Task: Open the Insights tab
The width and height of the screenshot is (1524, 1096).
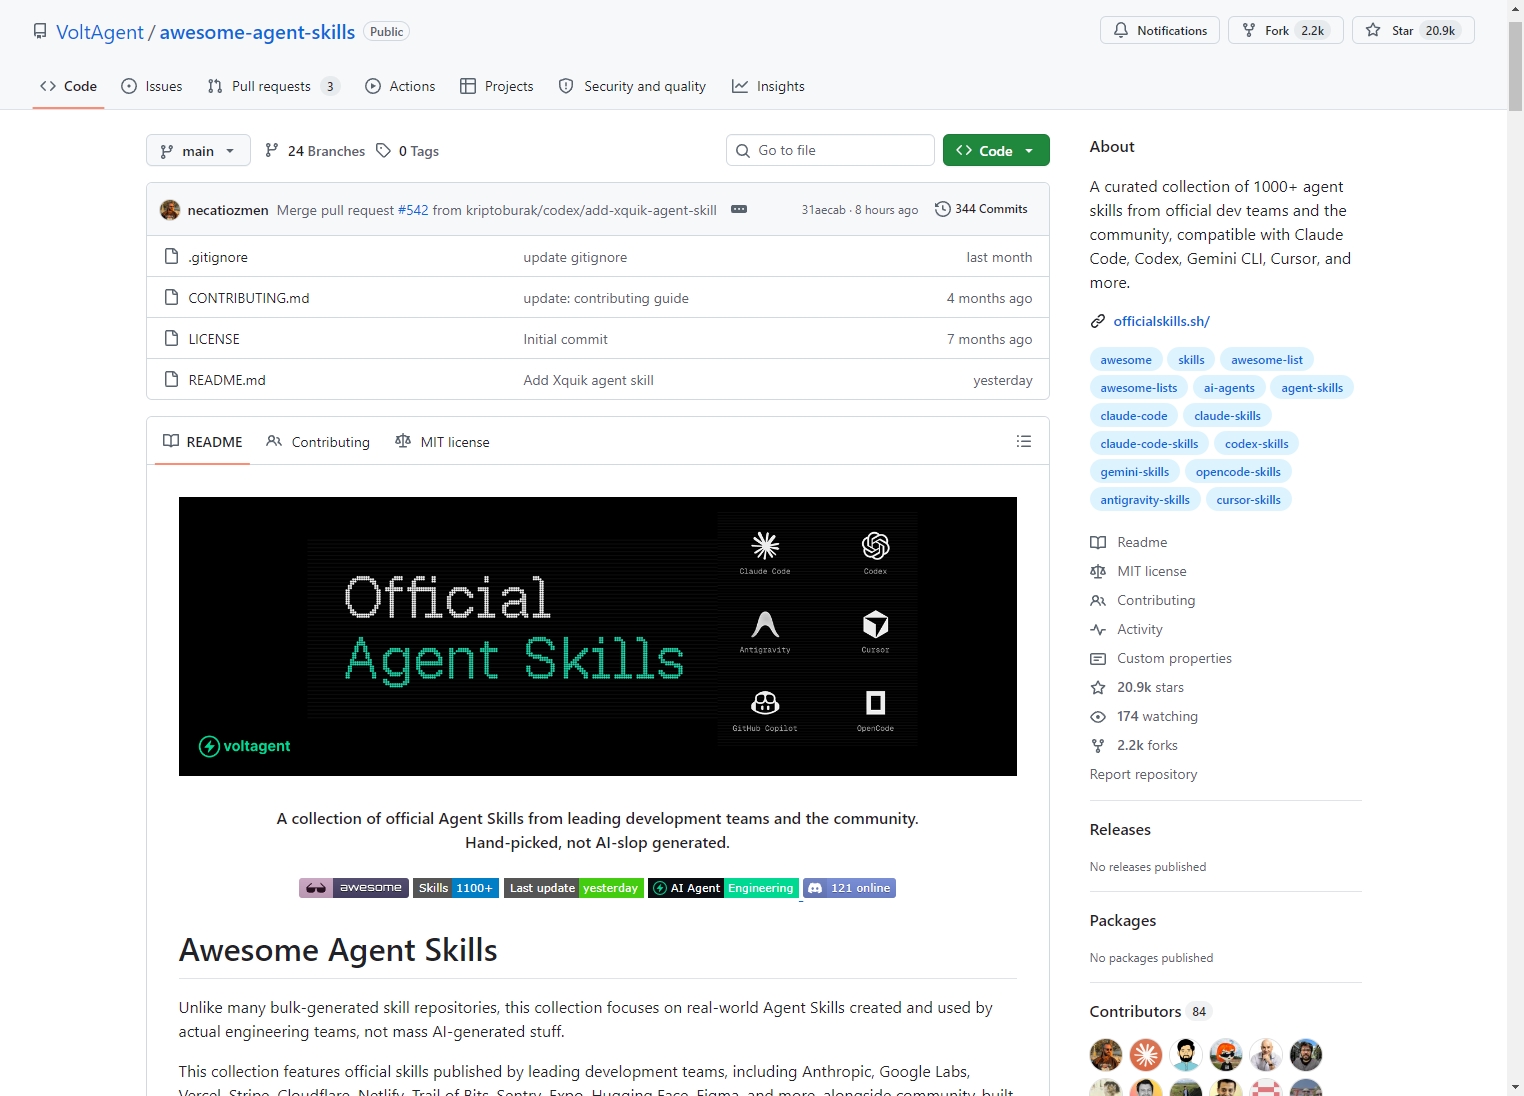Action: click(768, 86)
